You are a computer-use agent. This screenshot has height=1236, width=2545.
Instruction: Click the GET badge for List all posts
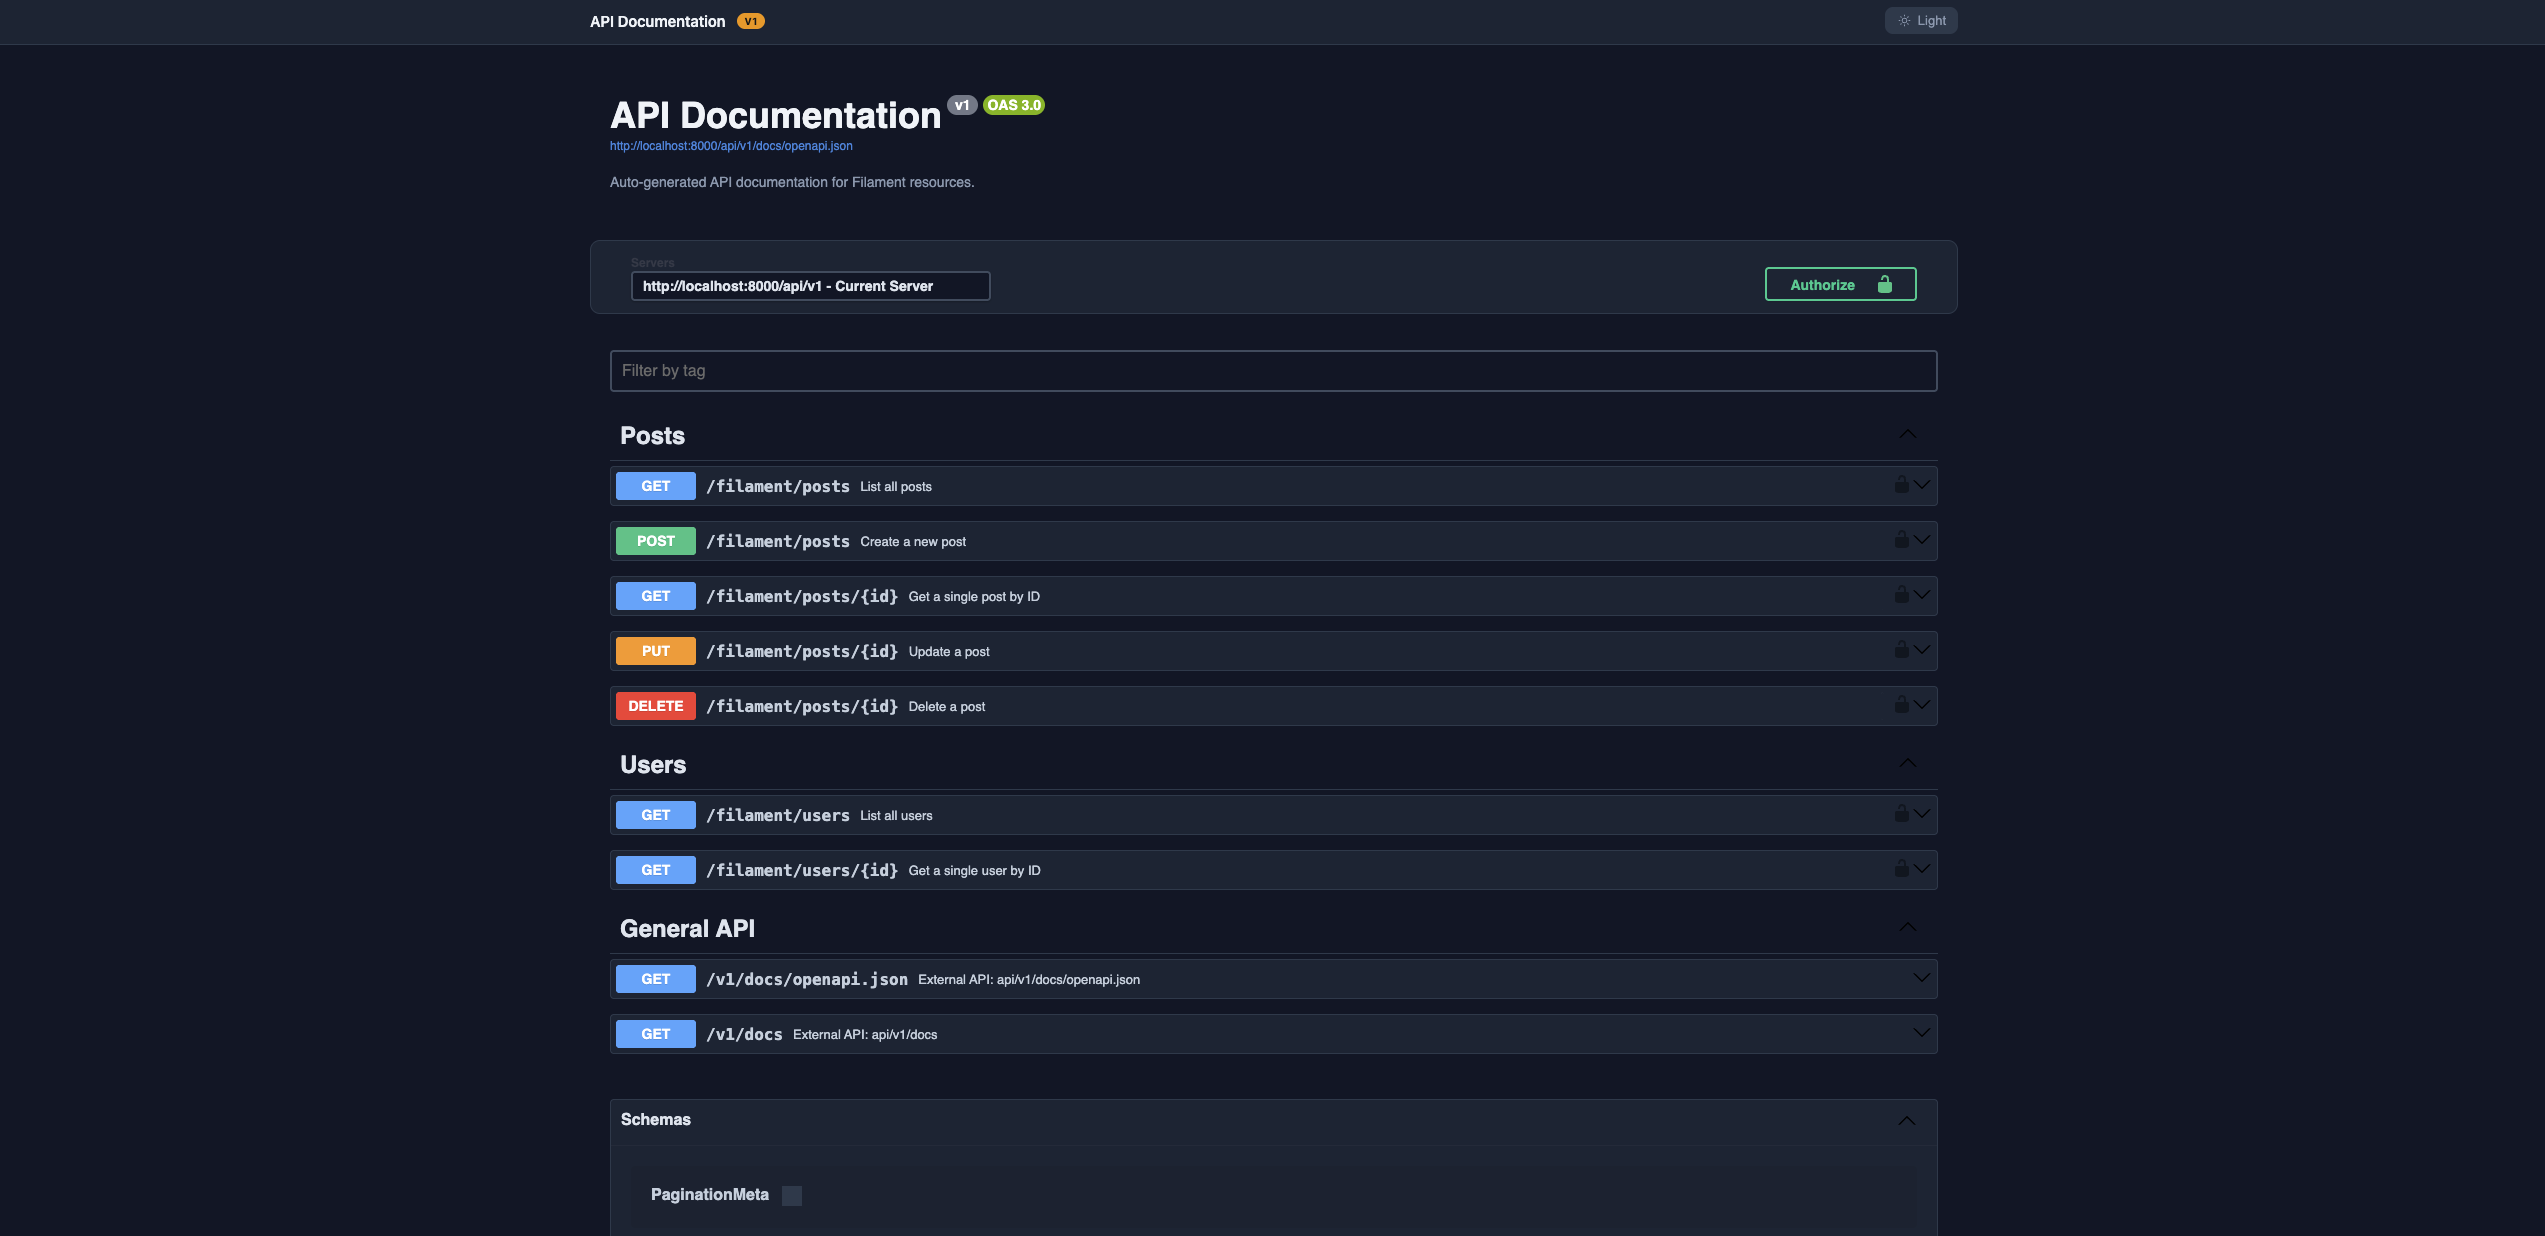[656, 486]
